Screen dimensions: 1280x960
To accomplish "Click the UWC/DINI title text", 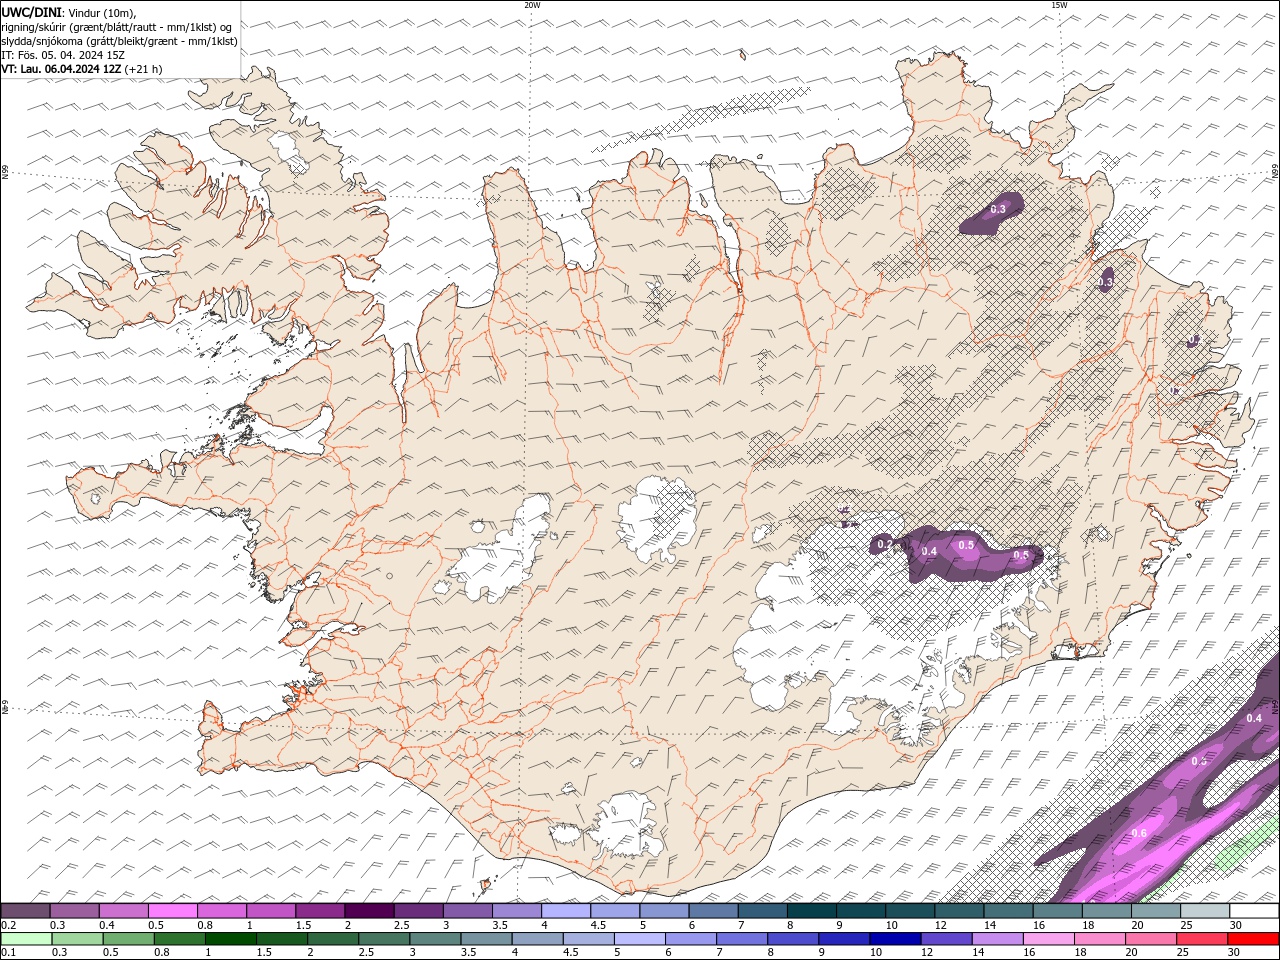I will pyautogui.click(x=30, y=12).
